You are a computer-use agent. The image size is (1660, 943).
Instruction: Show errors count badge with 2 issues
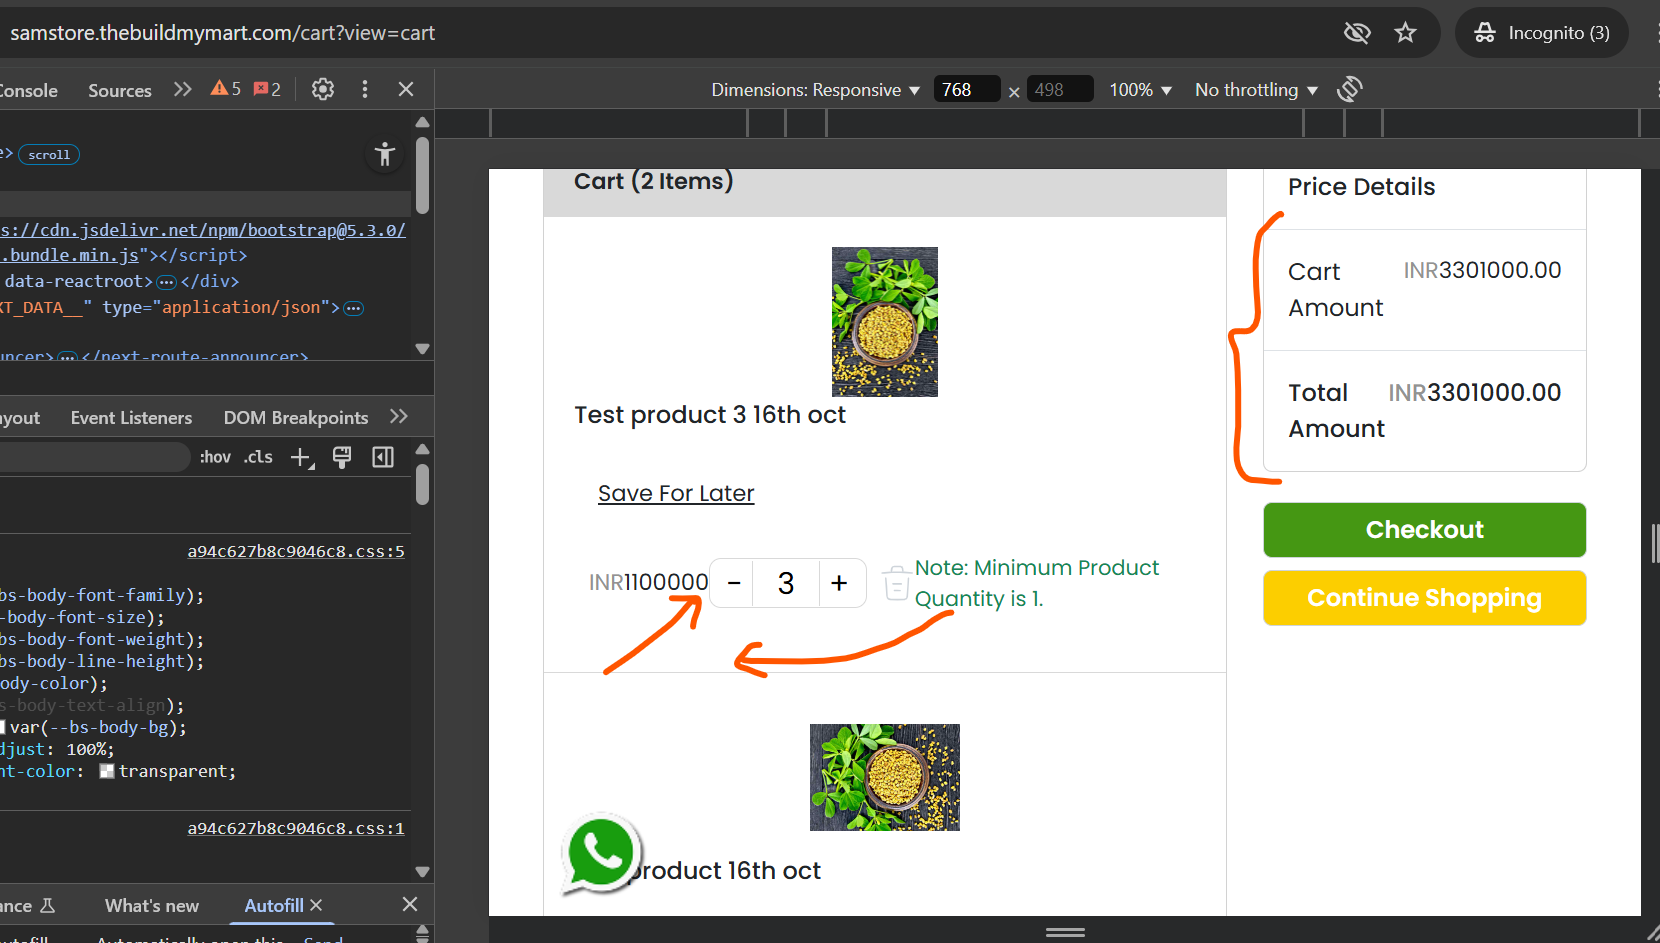click(267, 89)
